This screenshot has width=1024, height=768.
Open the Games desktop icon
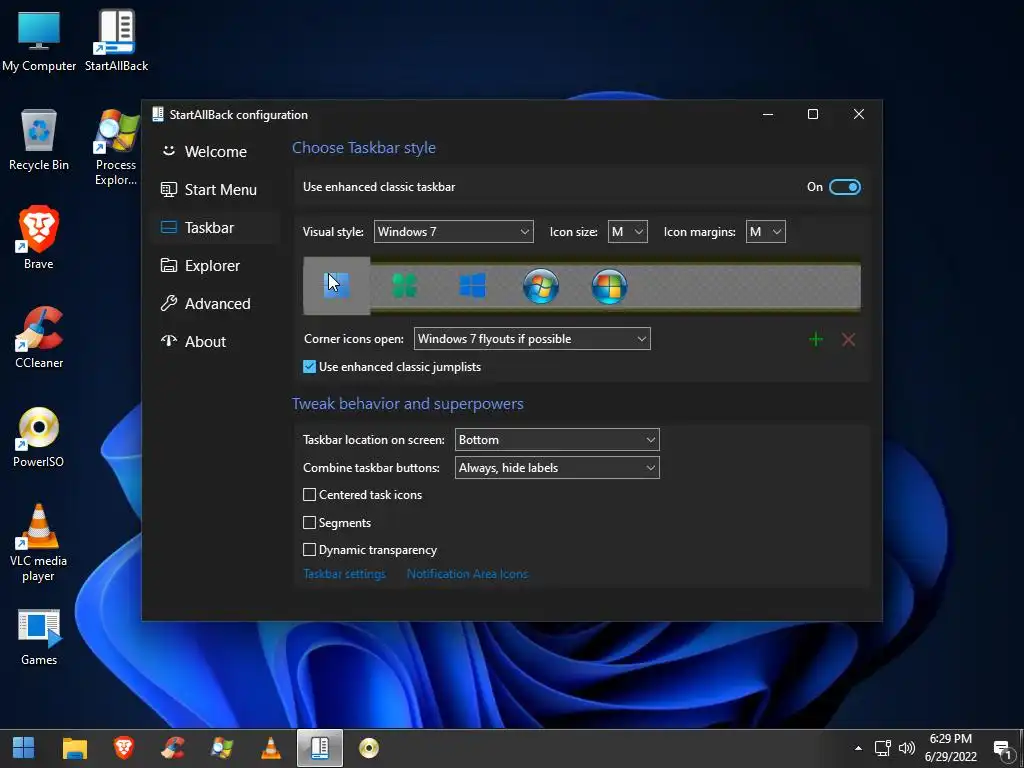39,637
